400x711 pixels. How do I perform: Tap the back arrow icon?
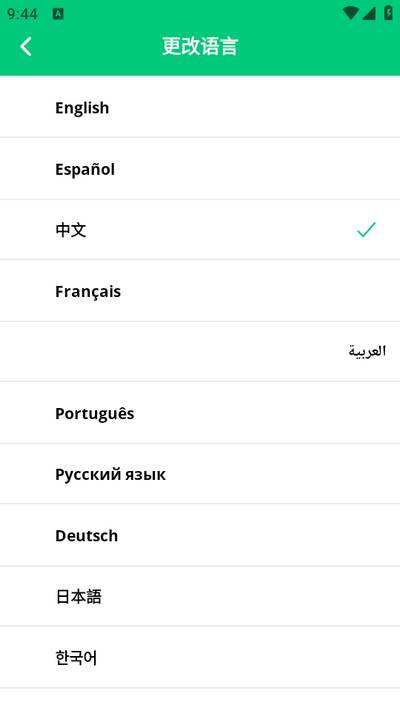26,46
